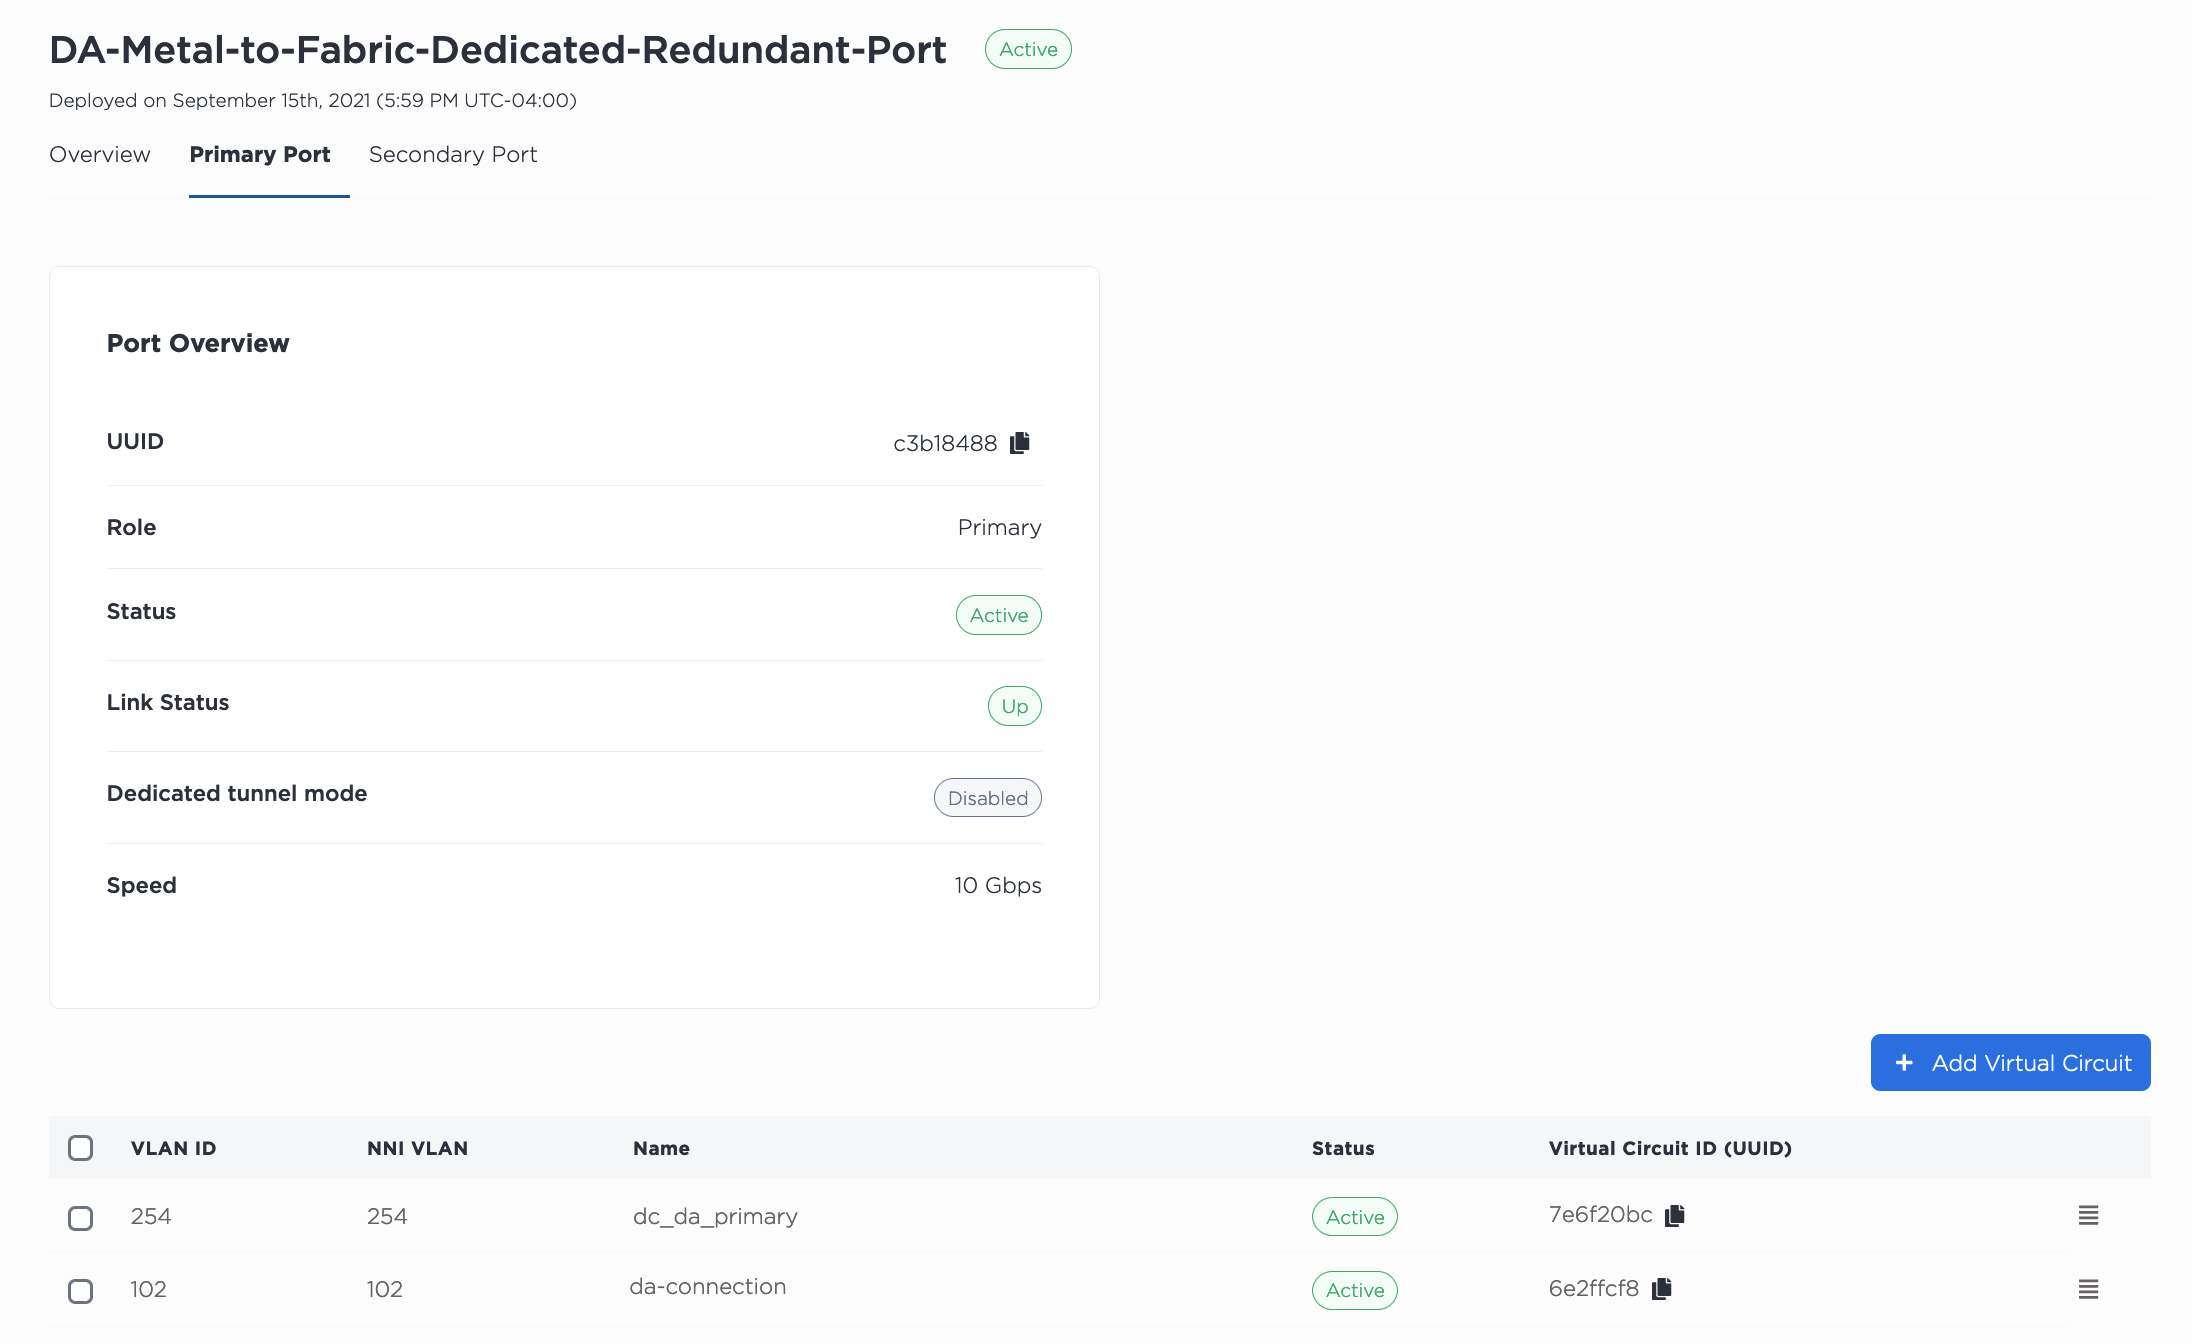This screenshot has height=1344, width=2192.
Task: Click the Status column header in table
Action: (x=1342, y=1149)
